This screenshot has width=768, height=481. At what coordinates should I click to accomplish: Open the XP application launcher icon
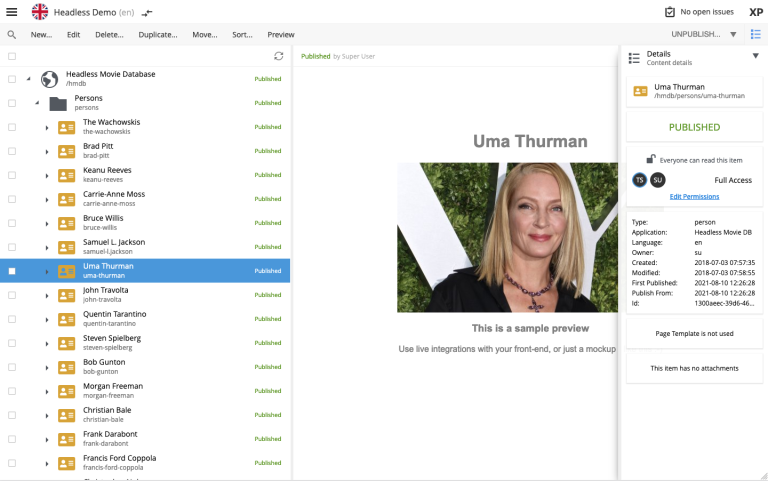point(756,12)
